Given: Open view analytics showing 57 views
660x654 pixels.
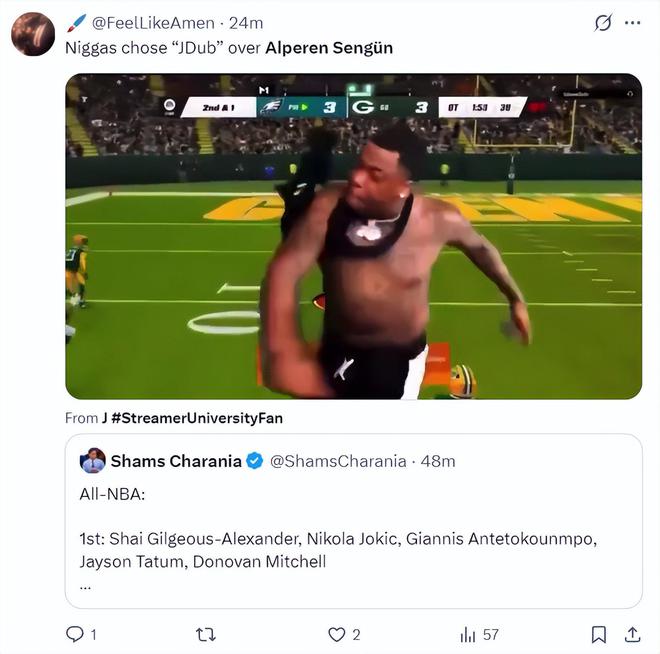Looking at the screenshot, I should [468, 634].
